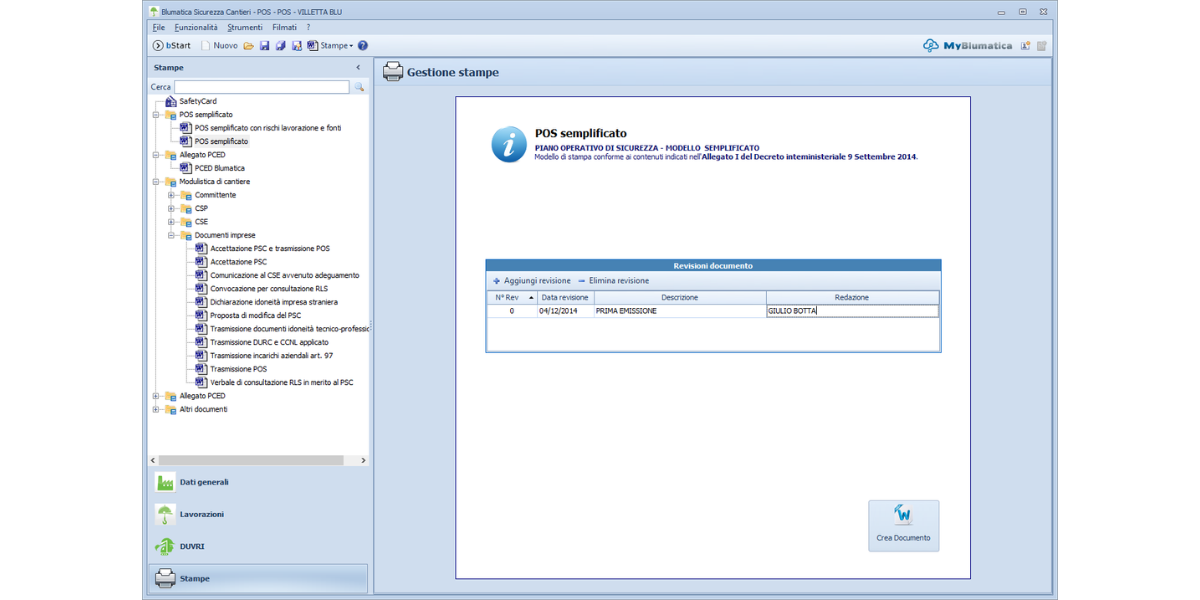Click in the Cerca search field

pyautogui.click(x=261, y=88)
